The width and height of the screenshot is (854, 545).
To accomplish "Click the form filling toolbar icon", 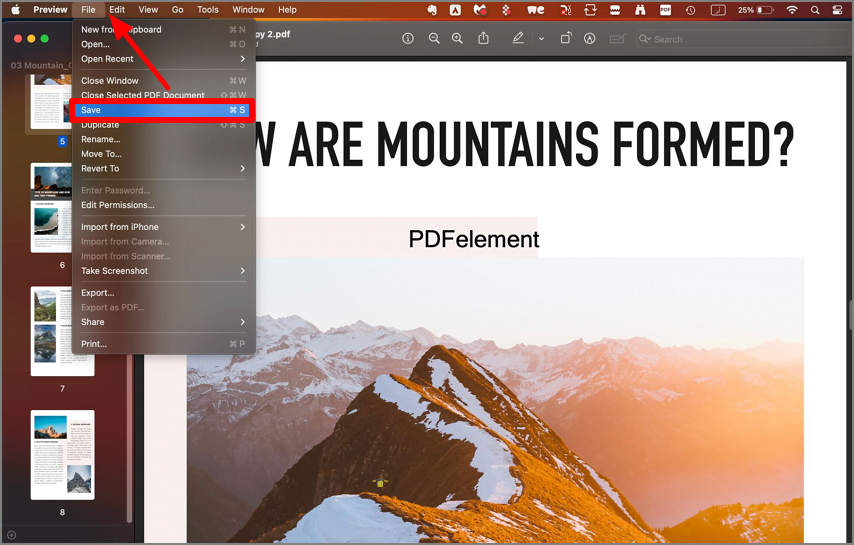I will [617, 39].
